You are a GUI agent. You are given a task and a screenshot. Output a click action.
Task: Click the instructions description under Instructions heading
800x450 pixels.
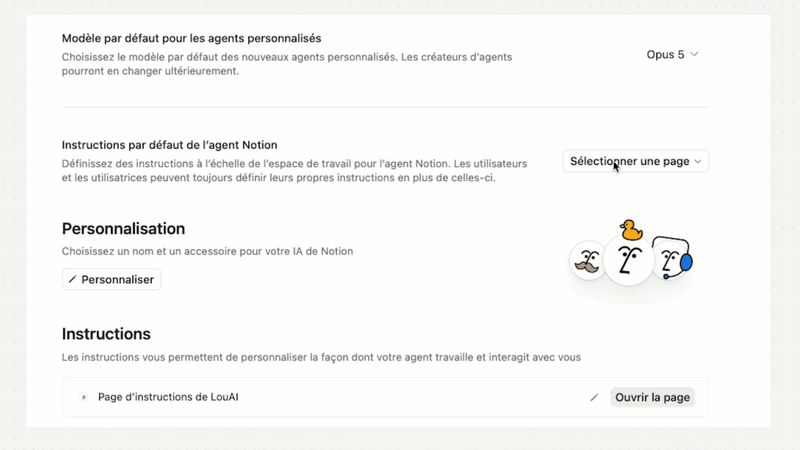[x=321, y=357]
